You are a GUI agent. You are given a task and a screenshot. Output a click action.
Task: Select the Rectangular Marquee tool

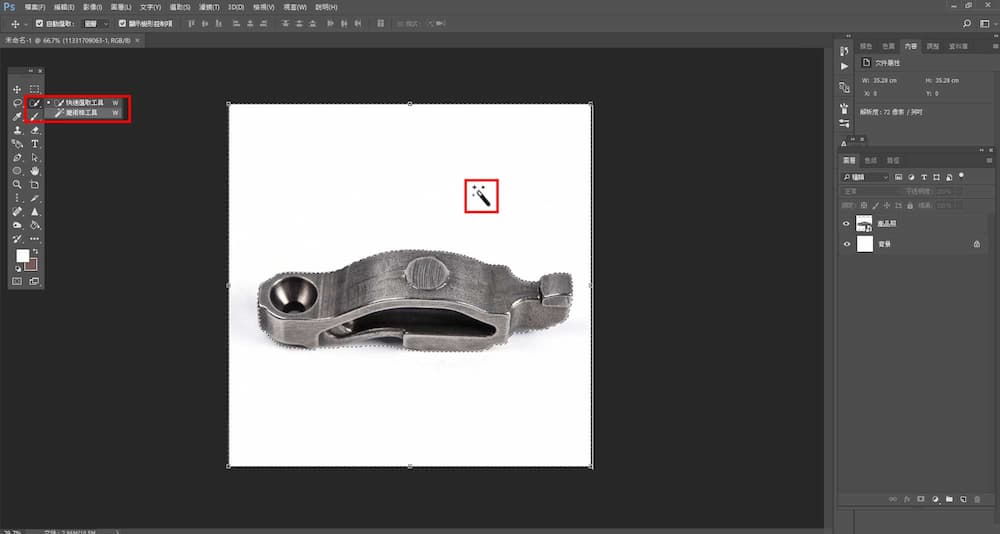point(34,89)
